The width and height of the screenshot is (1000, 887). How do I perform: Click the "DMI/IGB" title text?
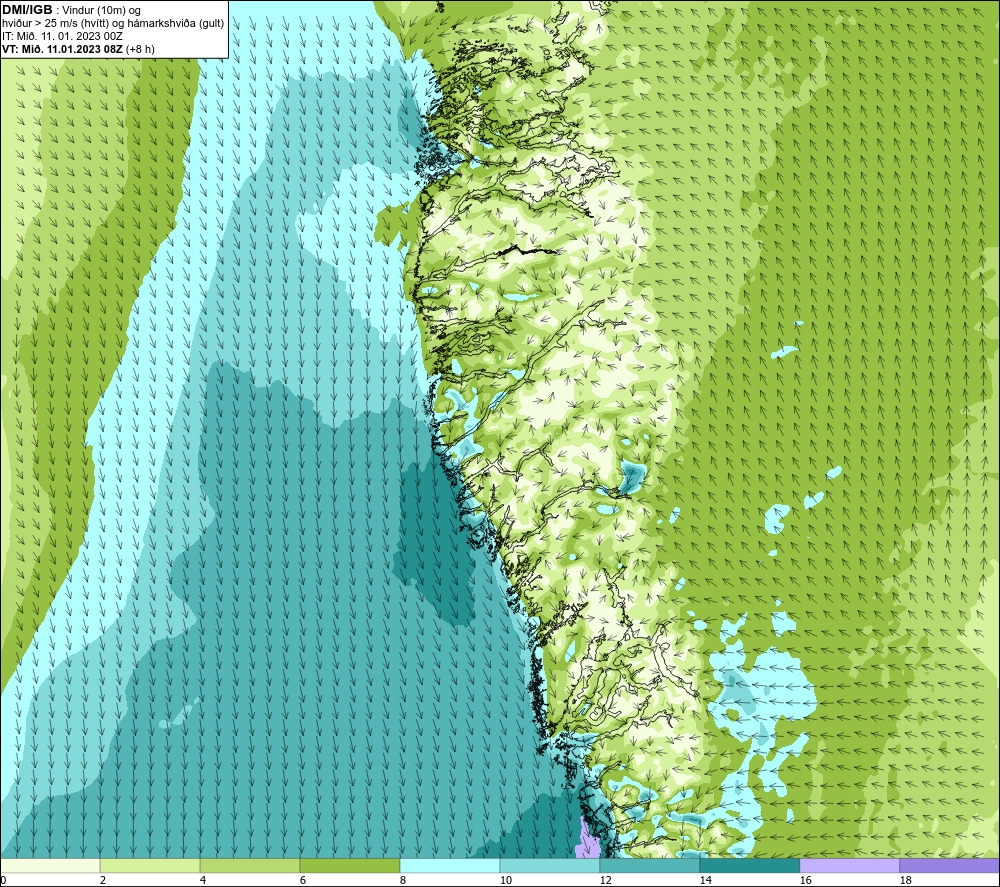[x=27, y=10]
